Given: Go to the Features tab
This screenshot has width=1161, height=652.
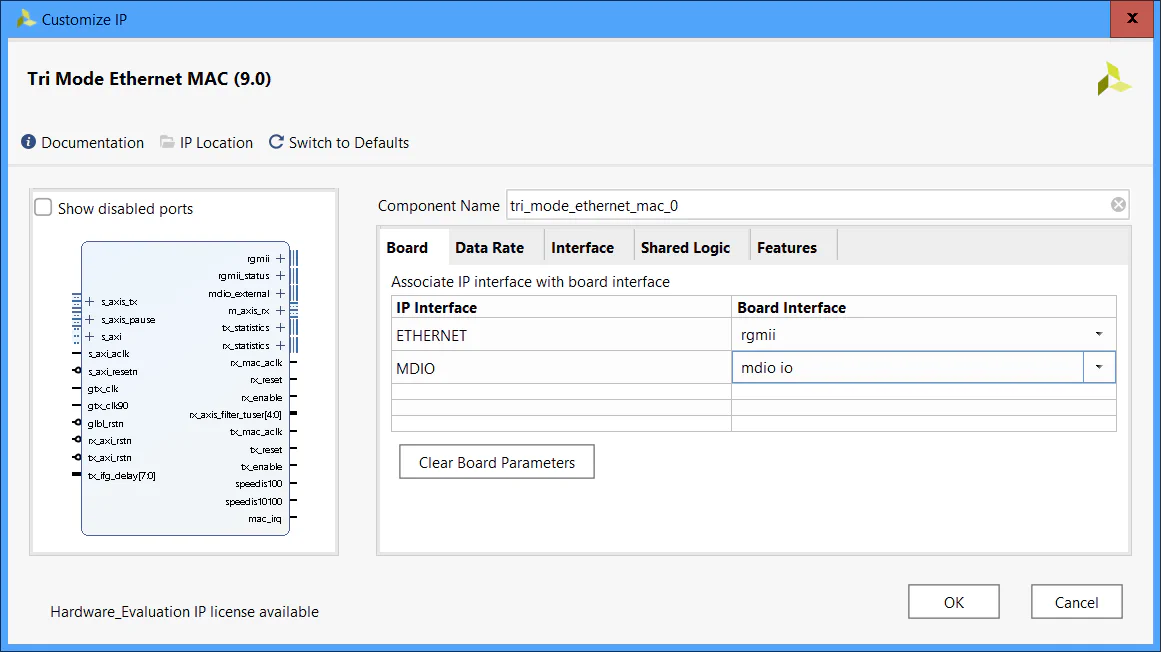Looking at the screenshot, I should tap(786, 247).
